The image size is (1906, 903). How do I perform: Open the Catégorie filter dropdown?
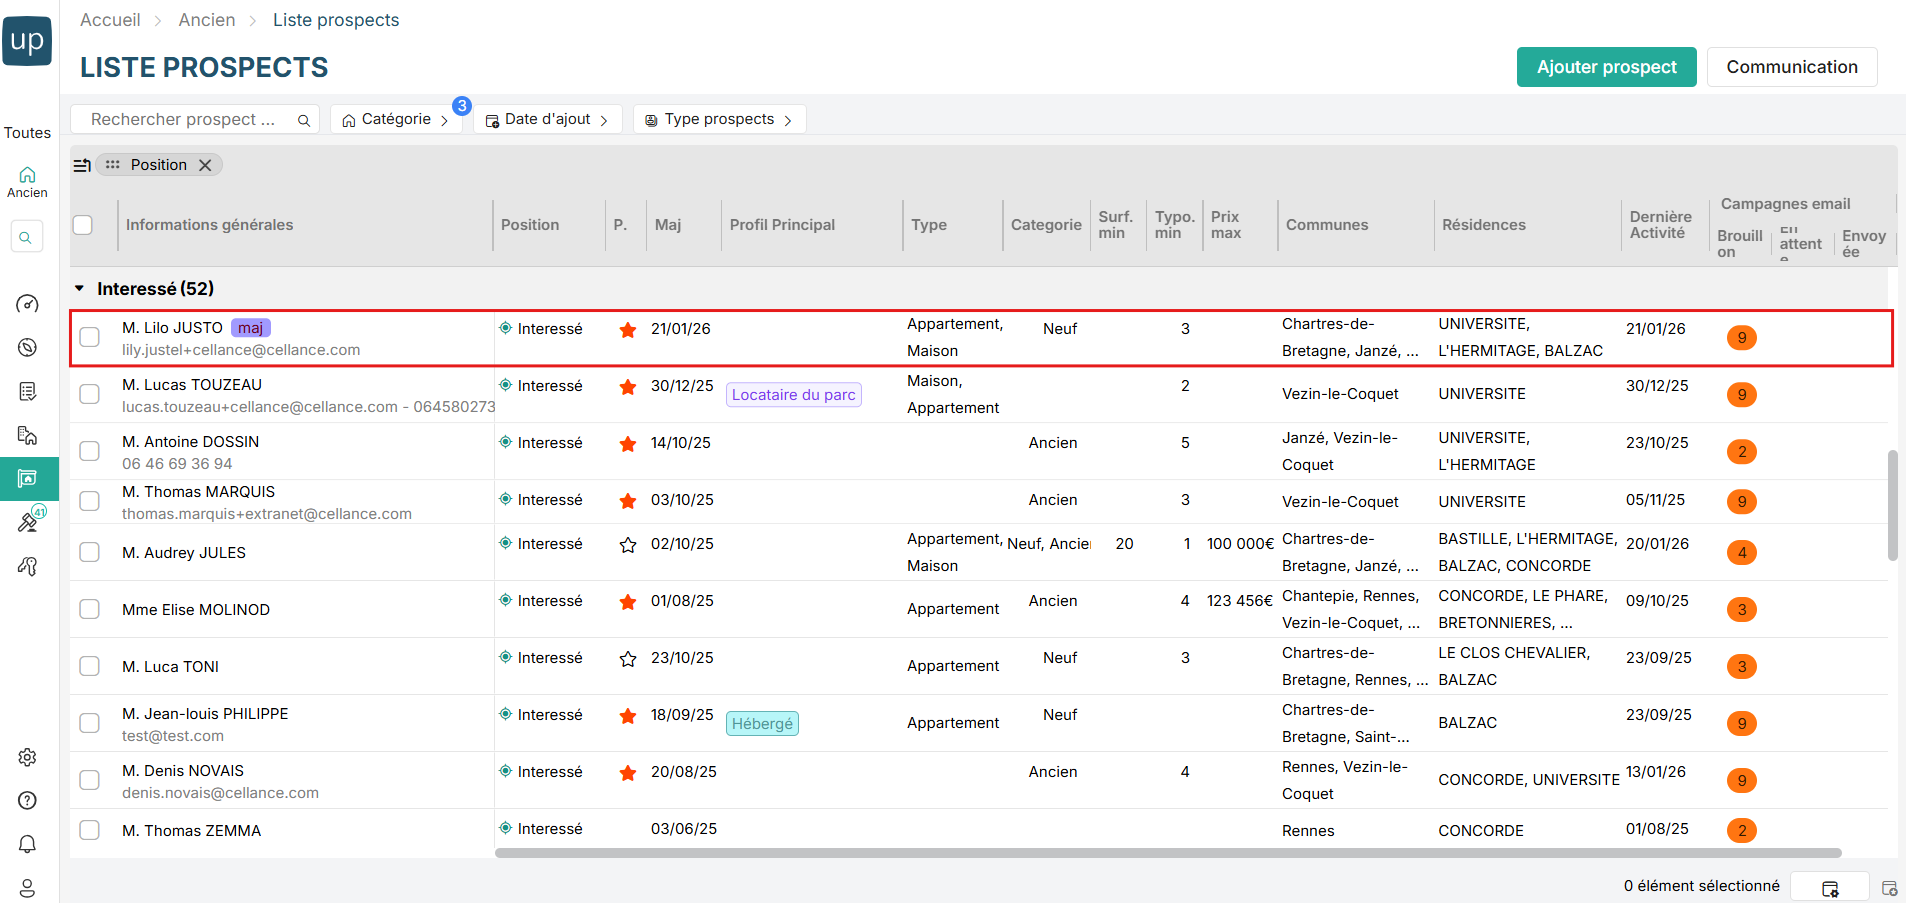[x=395, y=119]
